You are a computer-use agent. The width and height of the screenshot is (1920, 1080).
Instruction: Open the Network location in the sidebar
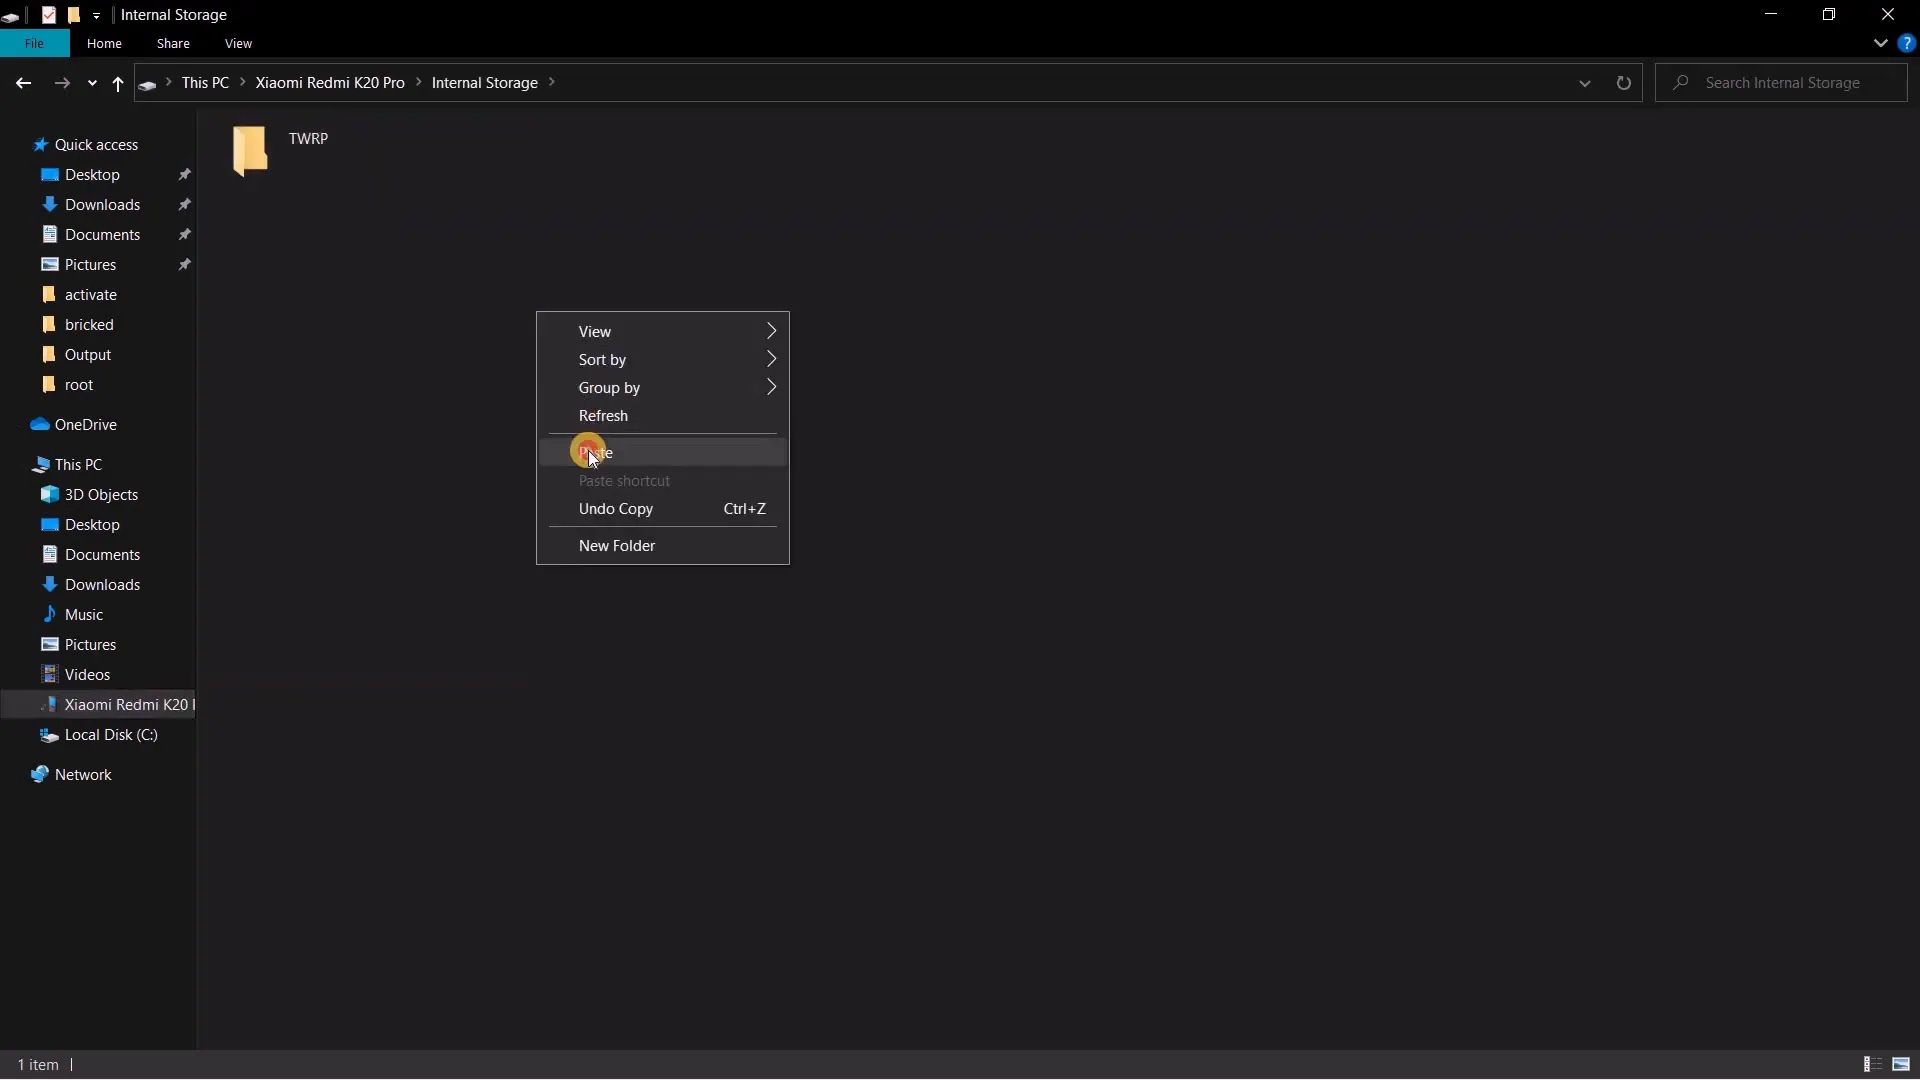click(x=83, y=775)
